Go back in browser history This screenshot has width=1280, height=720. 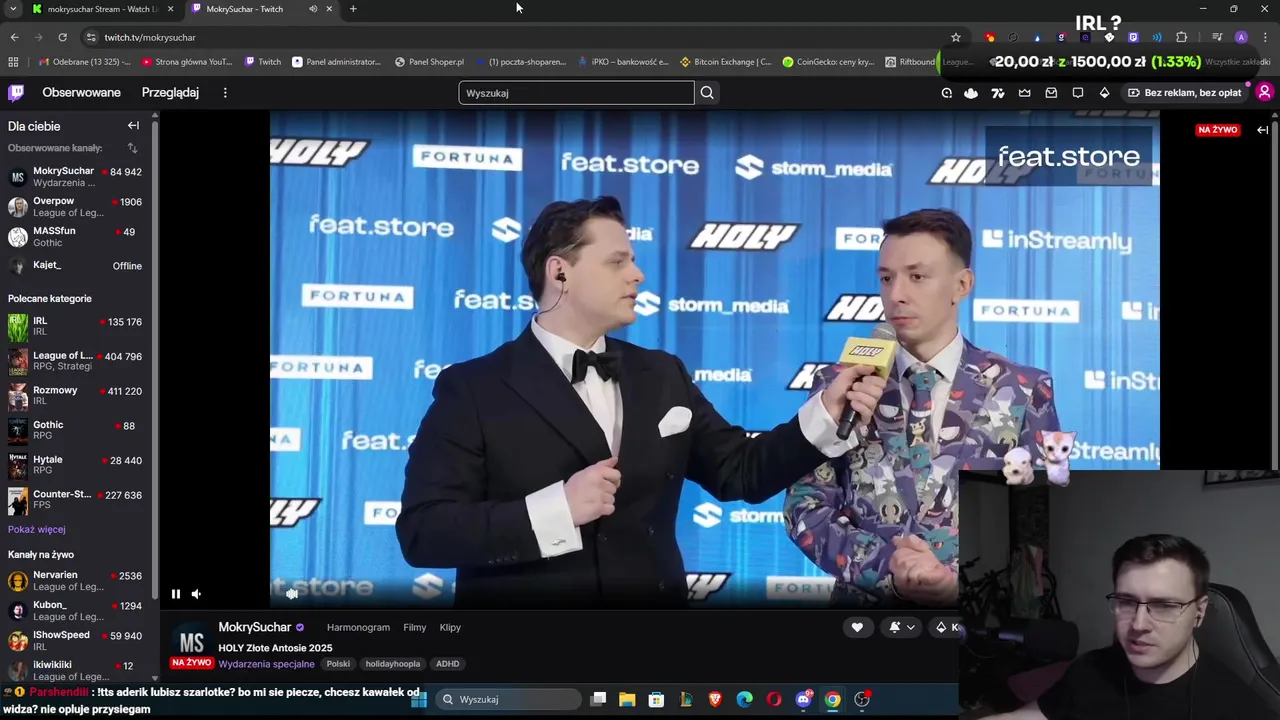[x=14, y=37]
